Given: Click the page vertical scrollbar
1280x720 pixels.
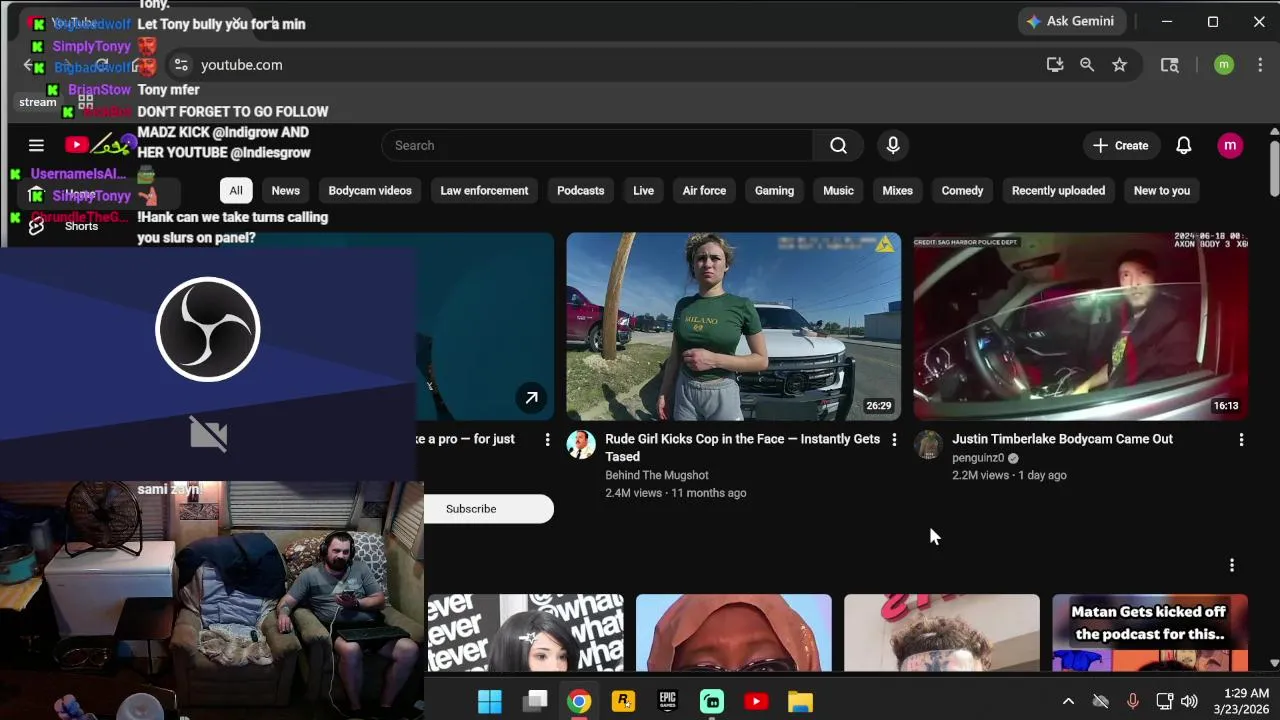Looking at the screenshot, I should (x=1273, y=170).
